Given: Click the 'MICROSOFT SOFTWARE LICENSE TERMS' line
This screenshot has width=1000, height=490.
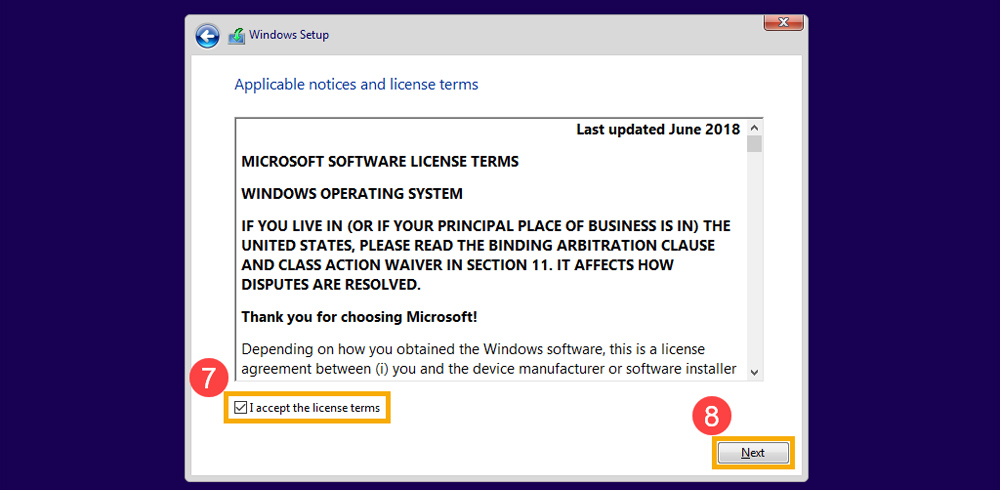Looking at the screenshot, I should [380, 161].
